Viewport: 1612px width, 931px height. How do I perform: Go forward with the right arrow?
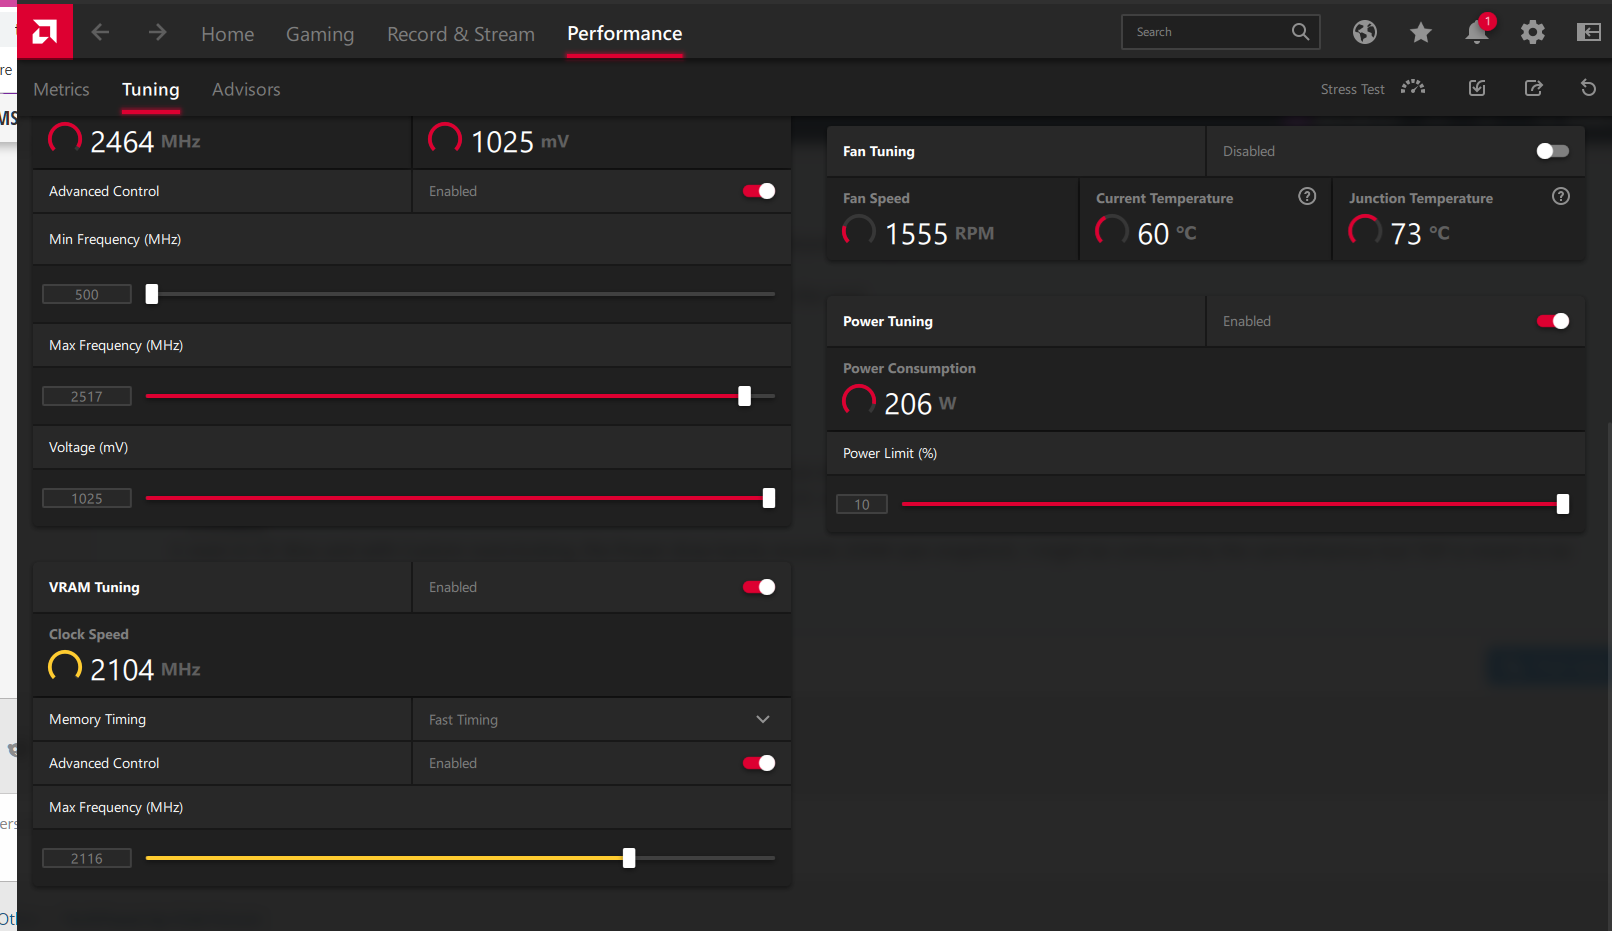[x=157, y=32]
